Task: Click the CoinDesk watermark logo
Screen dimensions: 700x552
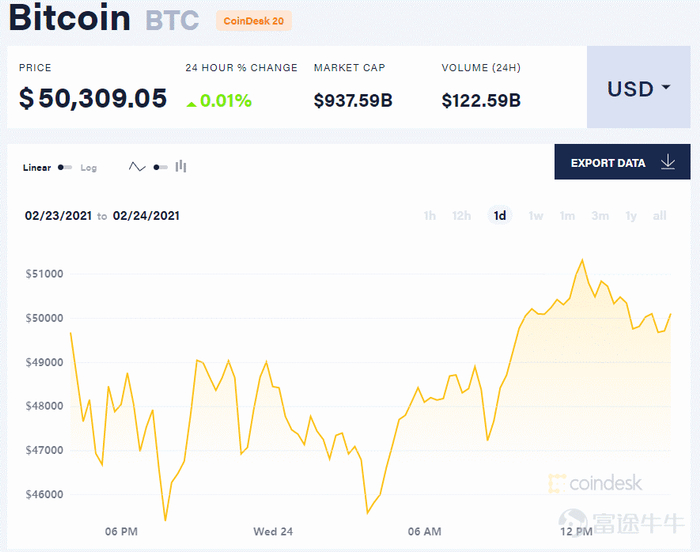Action: click(595, 484)
